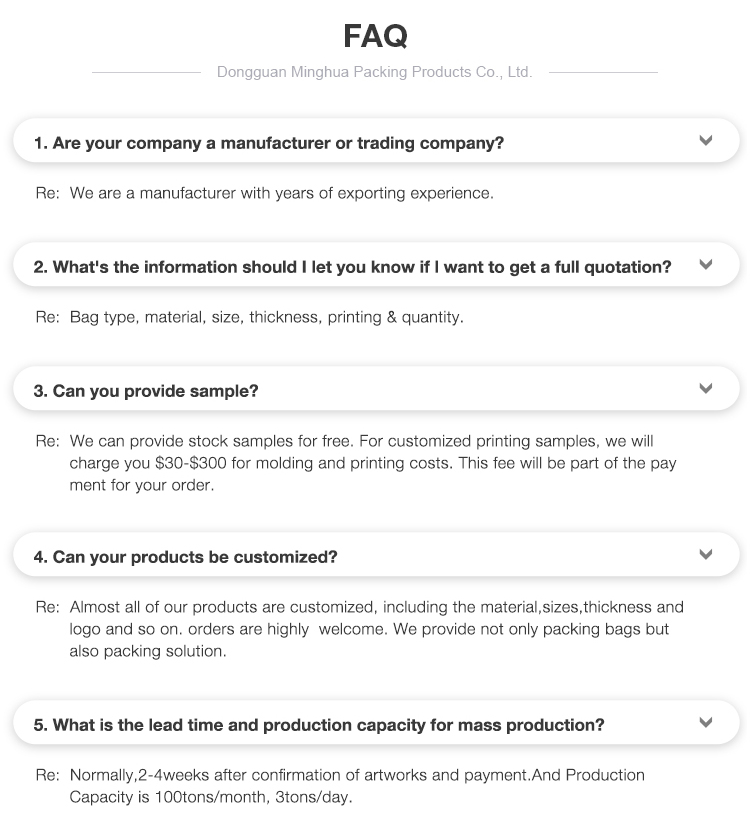Click the FAQ page heading
Viewport: 750px width, 830px height.
coord(375,36)
